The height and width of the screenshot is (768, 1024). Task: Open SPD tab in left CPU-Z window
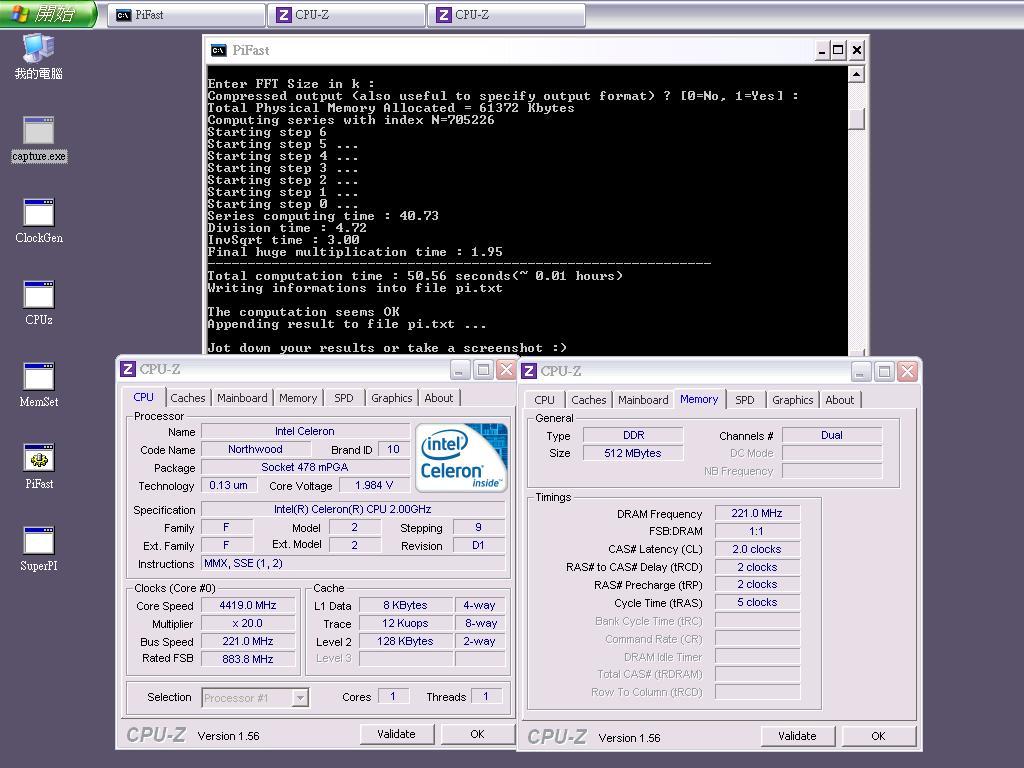coord(344,398)
